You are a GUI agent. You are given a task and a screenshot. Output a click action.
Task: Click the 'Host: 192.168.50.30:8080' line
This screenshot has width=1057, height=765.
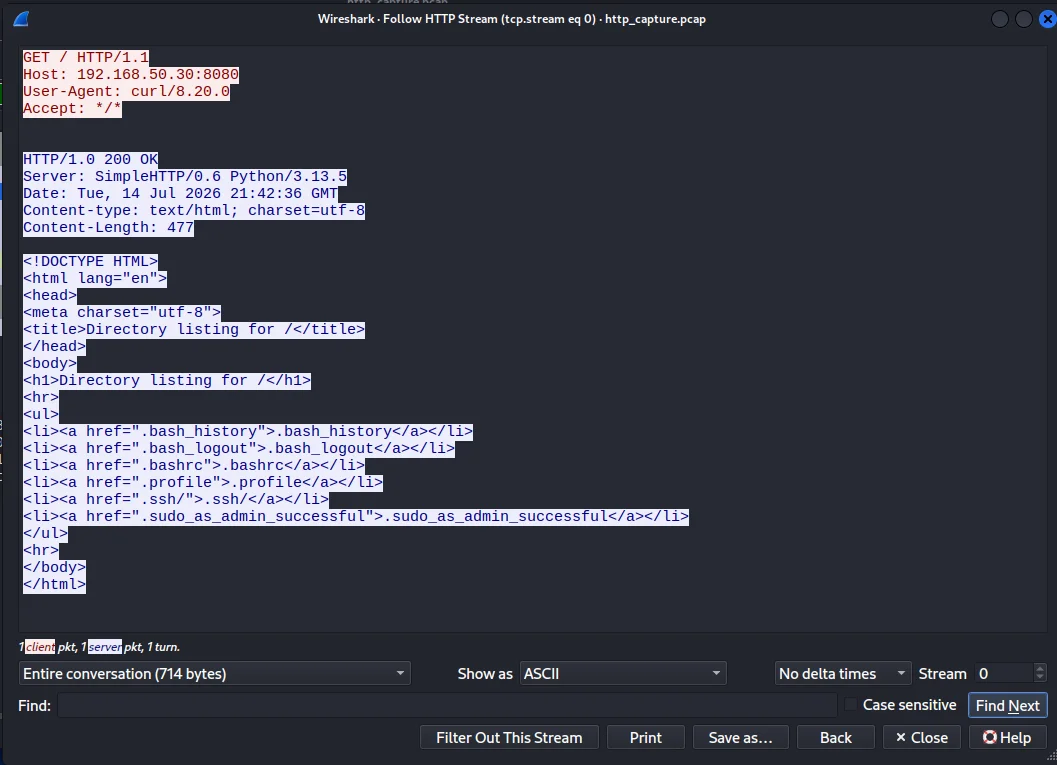coord(131,74)
